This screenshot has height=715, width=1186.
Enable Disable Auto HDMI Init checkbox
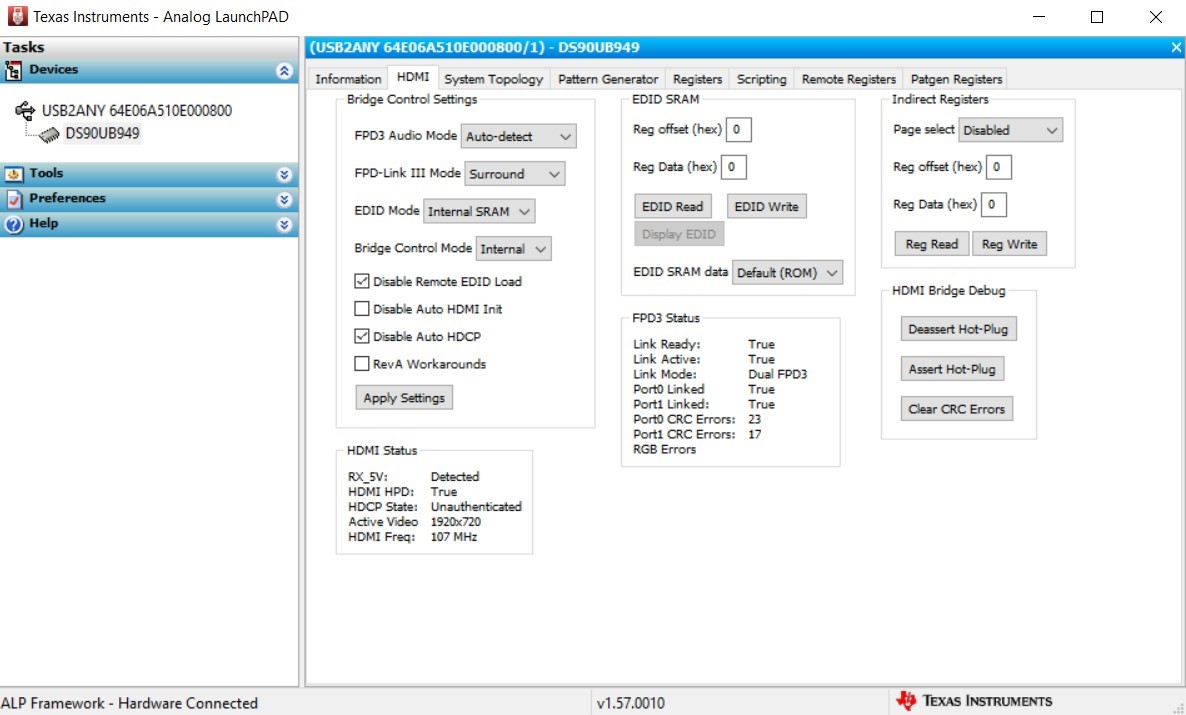click(x=362, y=309)
